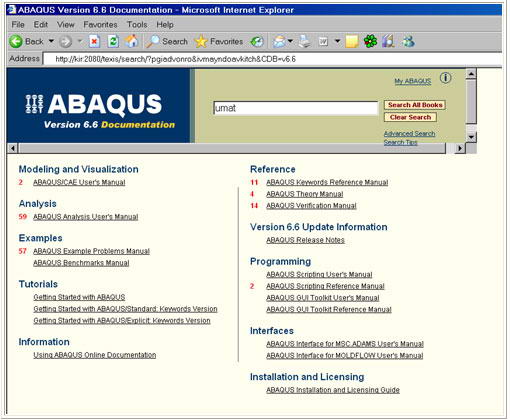This screenshot has height=420, width=510.
Task: Click the banner frame scroll-down arrow
Action: 471,137
